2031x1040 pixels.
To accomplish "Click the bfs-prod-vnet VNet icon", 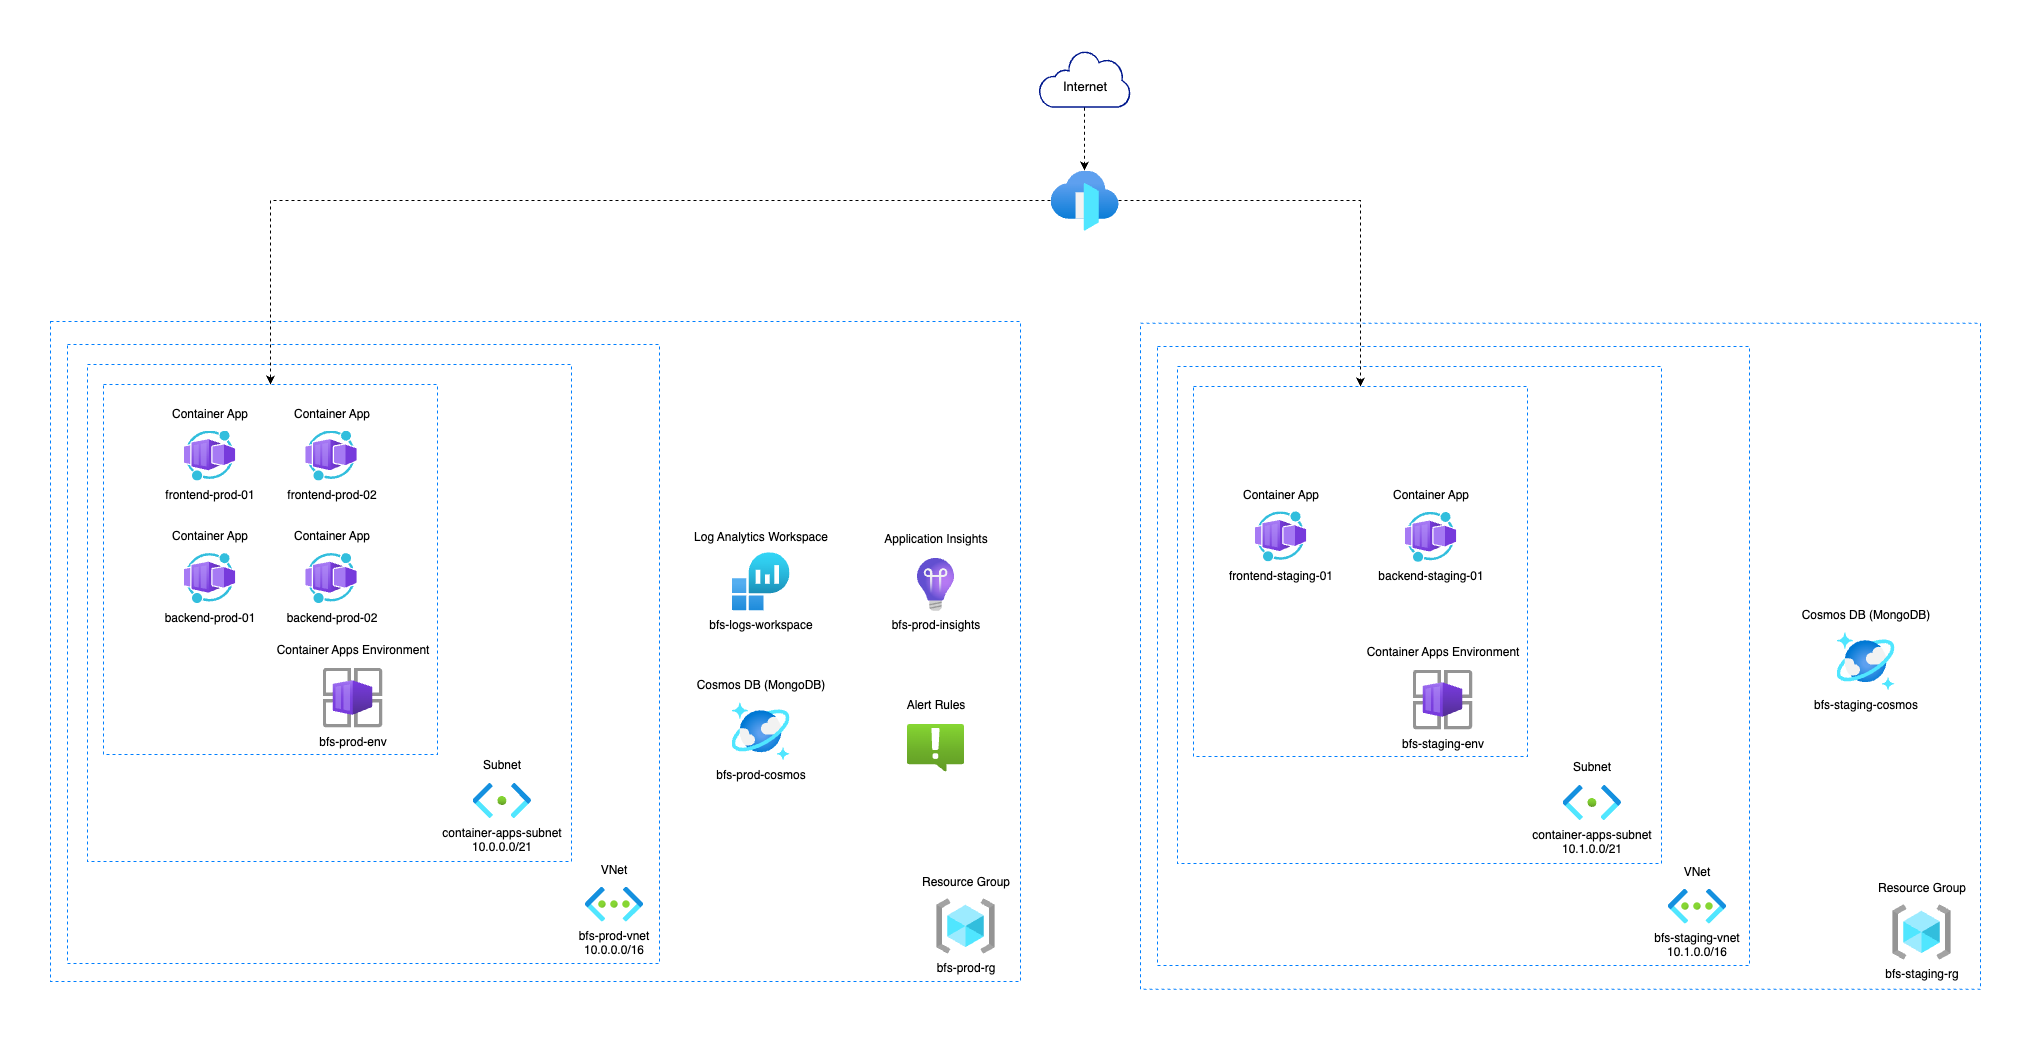I will (613, 905).
